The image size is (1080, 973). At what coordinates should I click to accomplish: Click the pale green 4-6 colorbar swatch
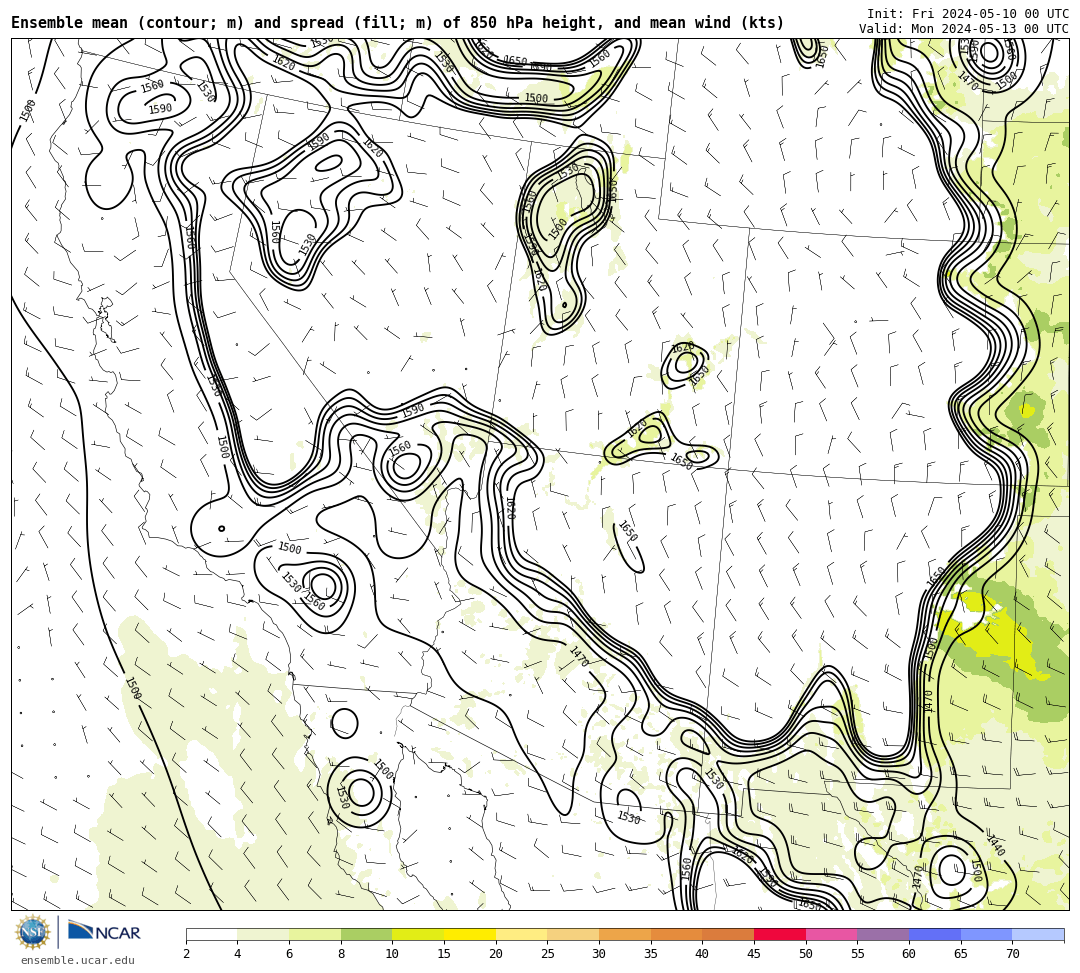click(263, 934)
